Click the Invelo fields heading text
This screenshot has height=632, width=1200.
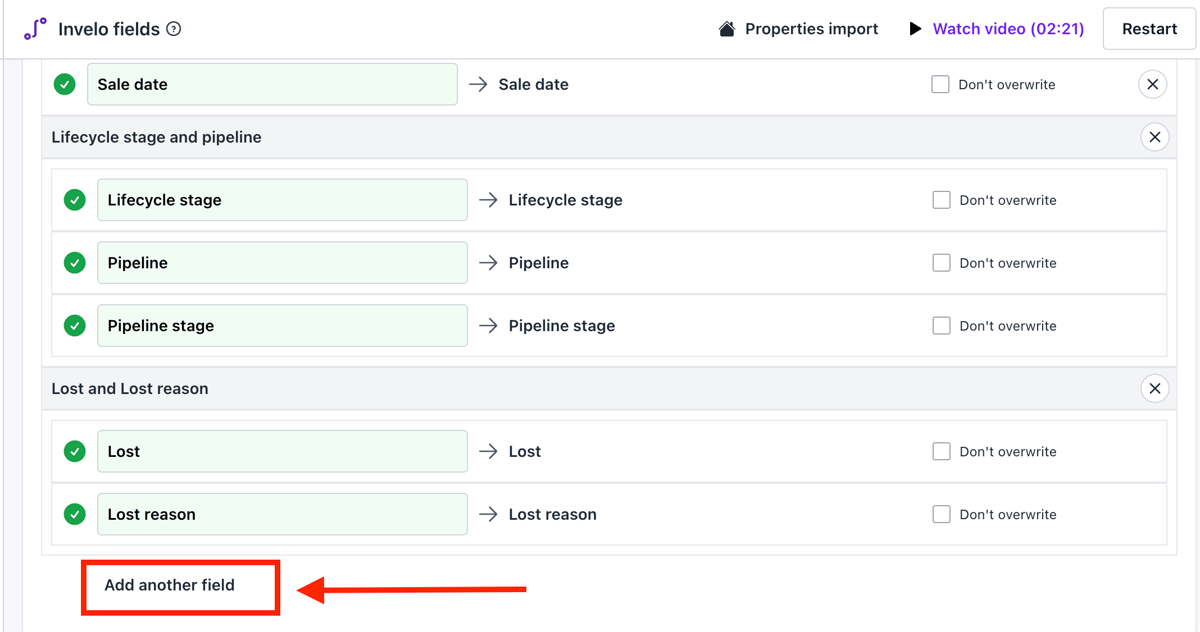point(109,29)
